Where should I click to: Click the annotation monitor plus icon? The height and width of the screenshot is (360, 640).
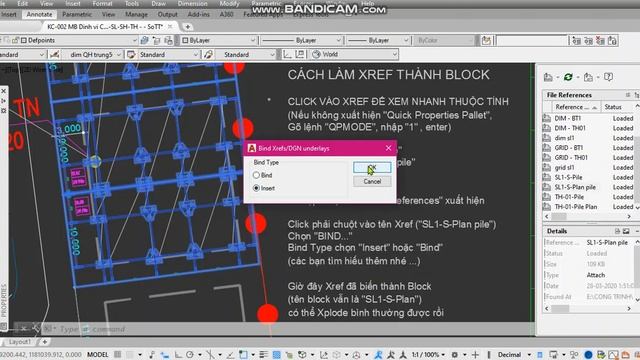coord(476,355)
